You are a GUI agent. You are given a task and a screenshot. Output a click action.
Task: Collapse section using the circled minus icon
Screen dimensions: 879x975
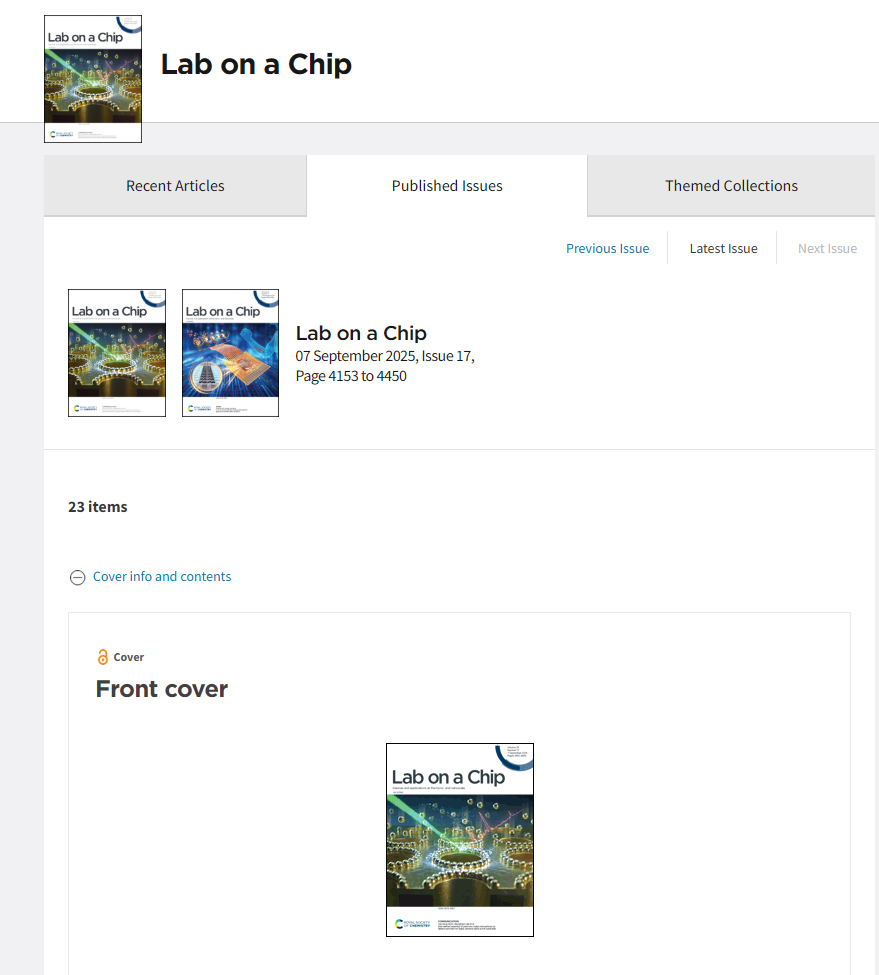pyautogui.click(x=77, y=578)
